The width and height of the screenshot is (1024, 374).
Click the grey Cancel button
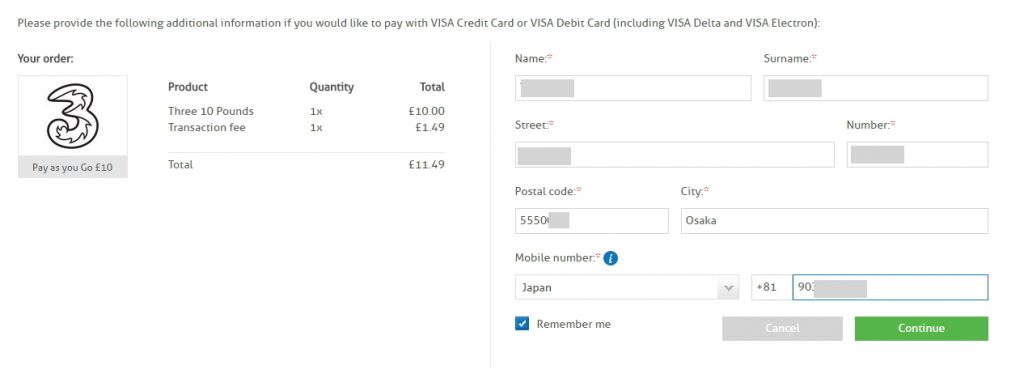point(782,328)
